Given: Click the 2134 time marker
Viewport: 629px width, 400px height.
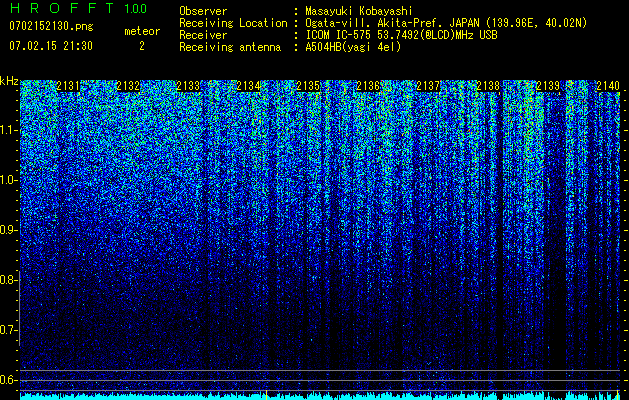Looking at the screenshot, I should (248, 86).
